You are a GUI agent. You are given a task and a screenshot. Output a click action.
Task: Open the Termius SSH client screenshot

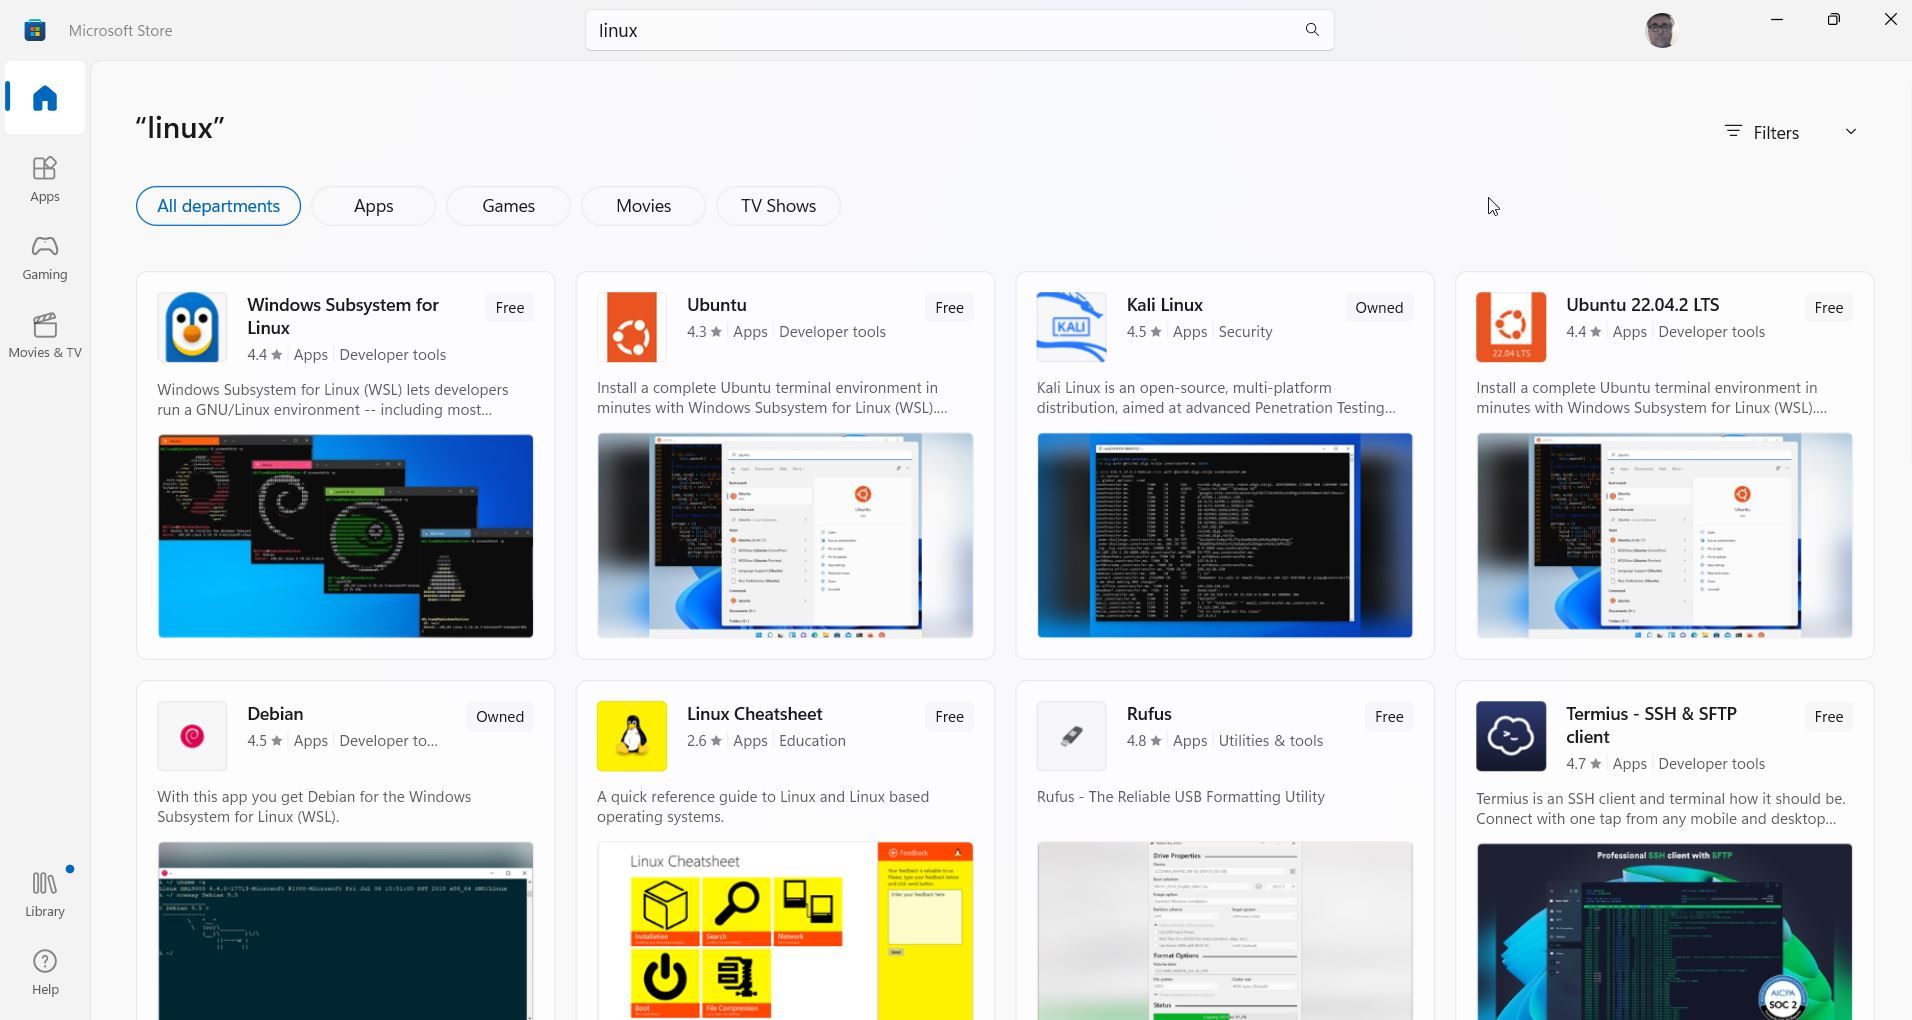(x=1664, y=932)
